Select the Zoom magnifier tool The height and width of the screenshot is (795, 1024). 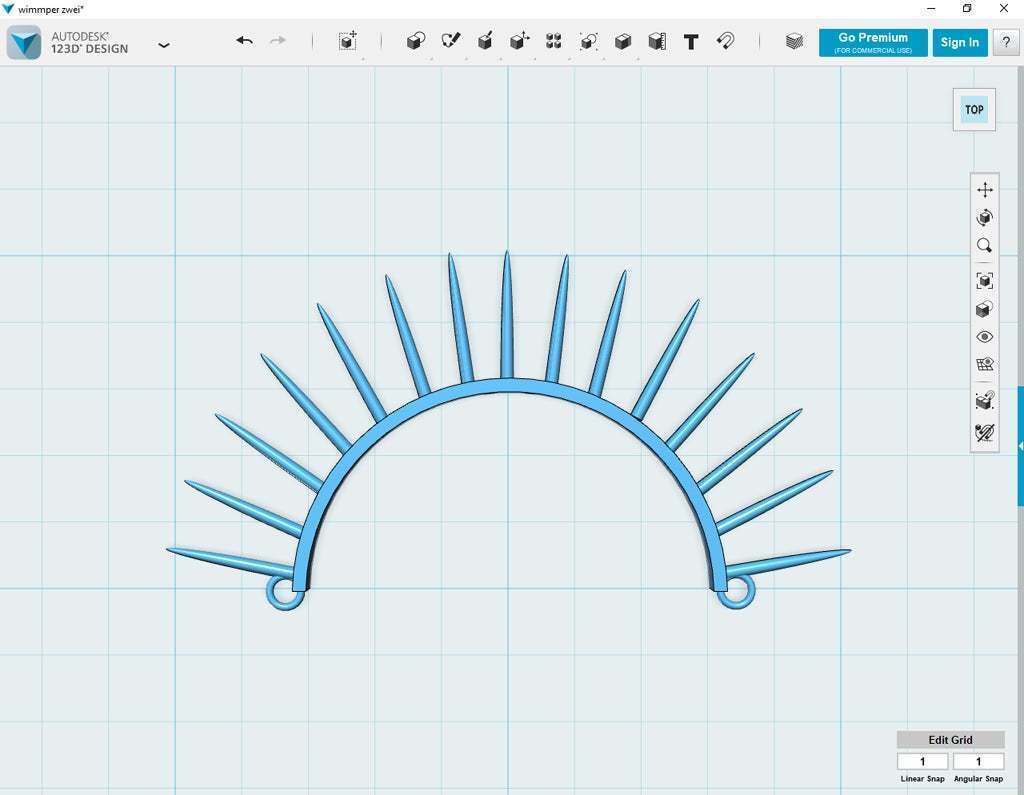pos(985,246)
